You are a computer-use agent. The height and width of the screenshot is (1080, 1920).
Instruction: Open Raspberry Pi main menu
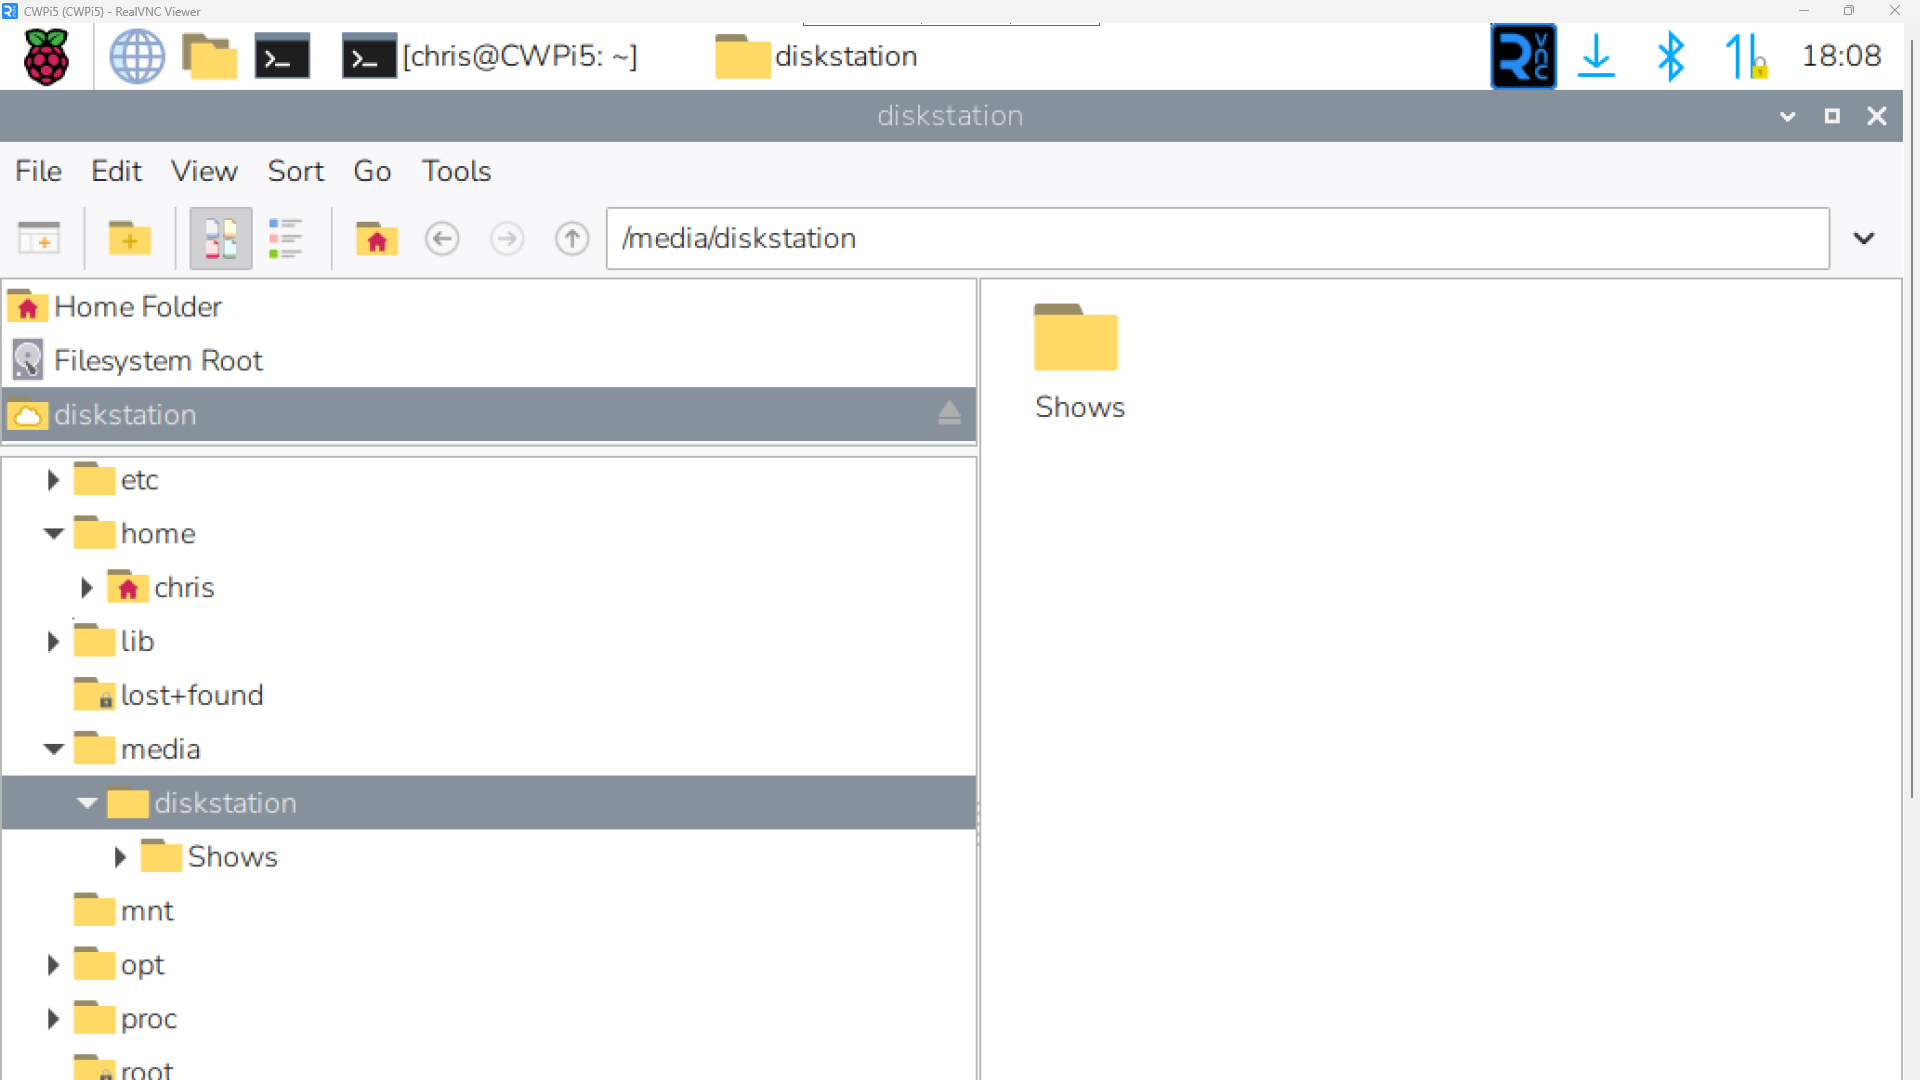coord(46,56)
